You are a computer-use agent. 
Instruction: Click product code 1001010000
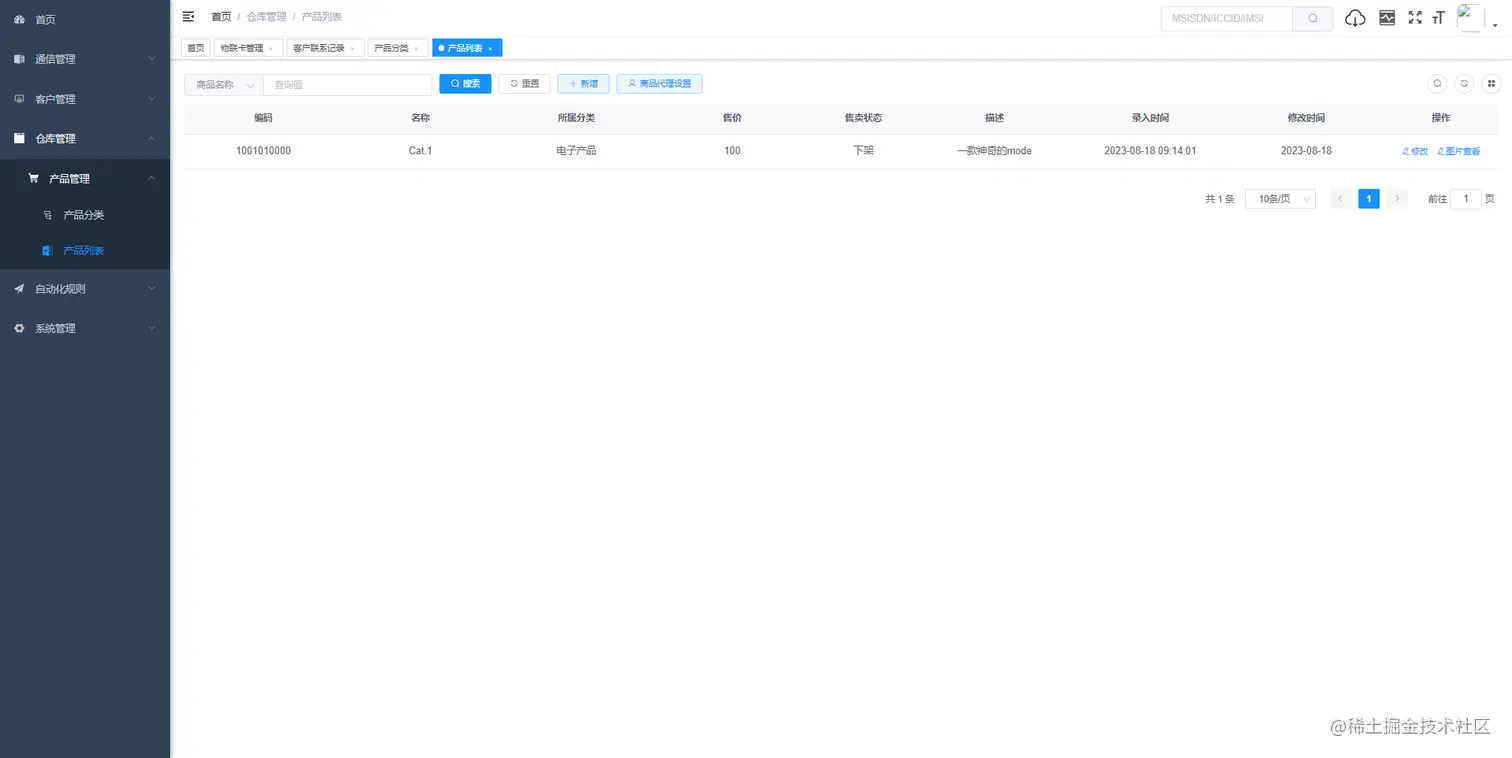[x=263, y=151]
